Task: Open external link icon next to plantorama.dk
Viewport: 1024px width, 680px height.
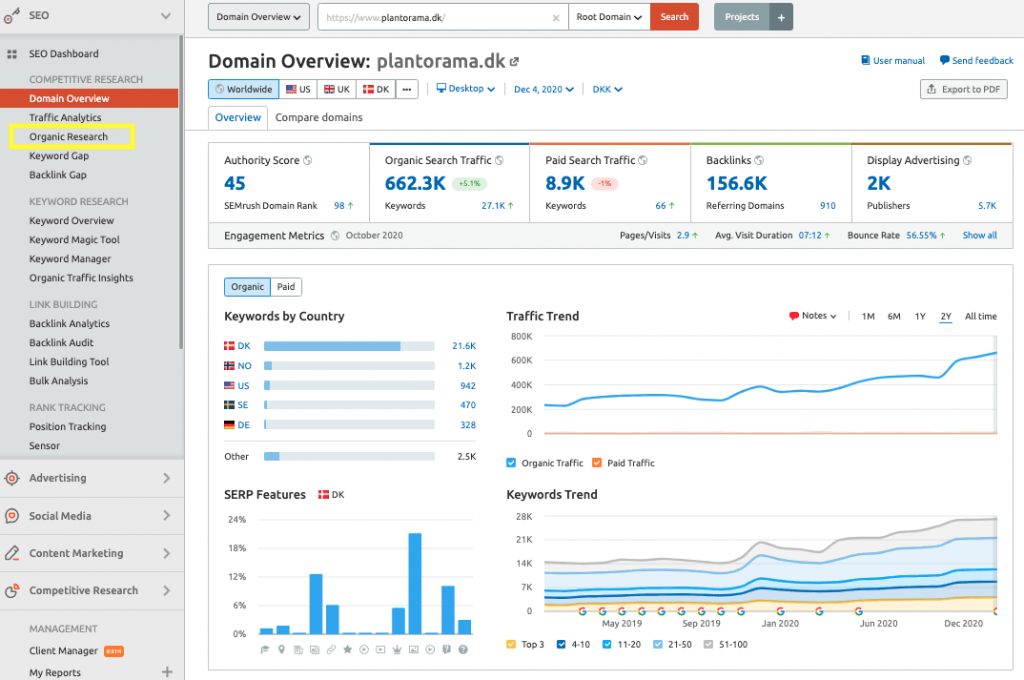Action: point(515,61)
